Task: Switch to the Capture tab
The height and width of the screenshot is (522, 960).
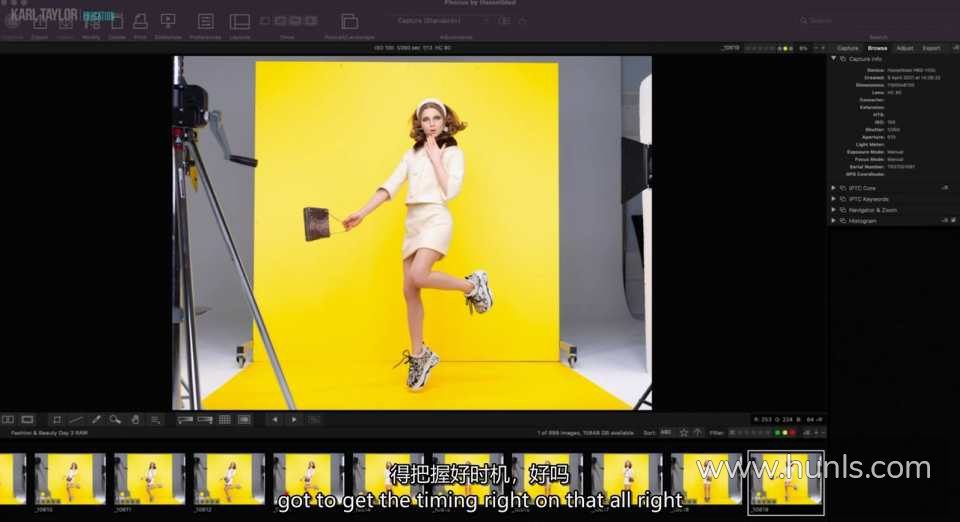Action: point(848,48)
